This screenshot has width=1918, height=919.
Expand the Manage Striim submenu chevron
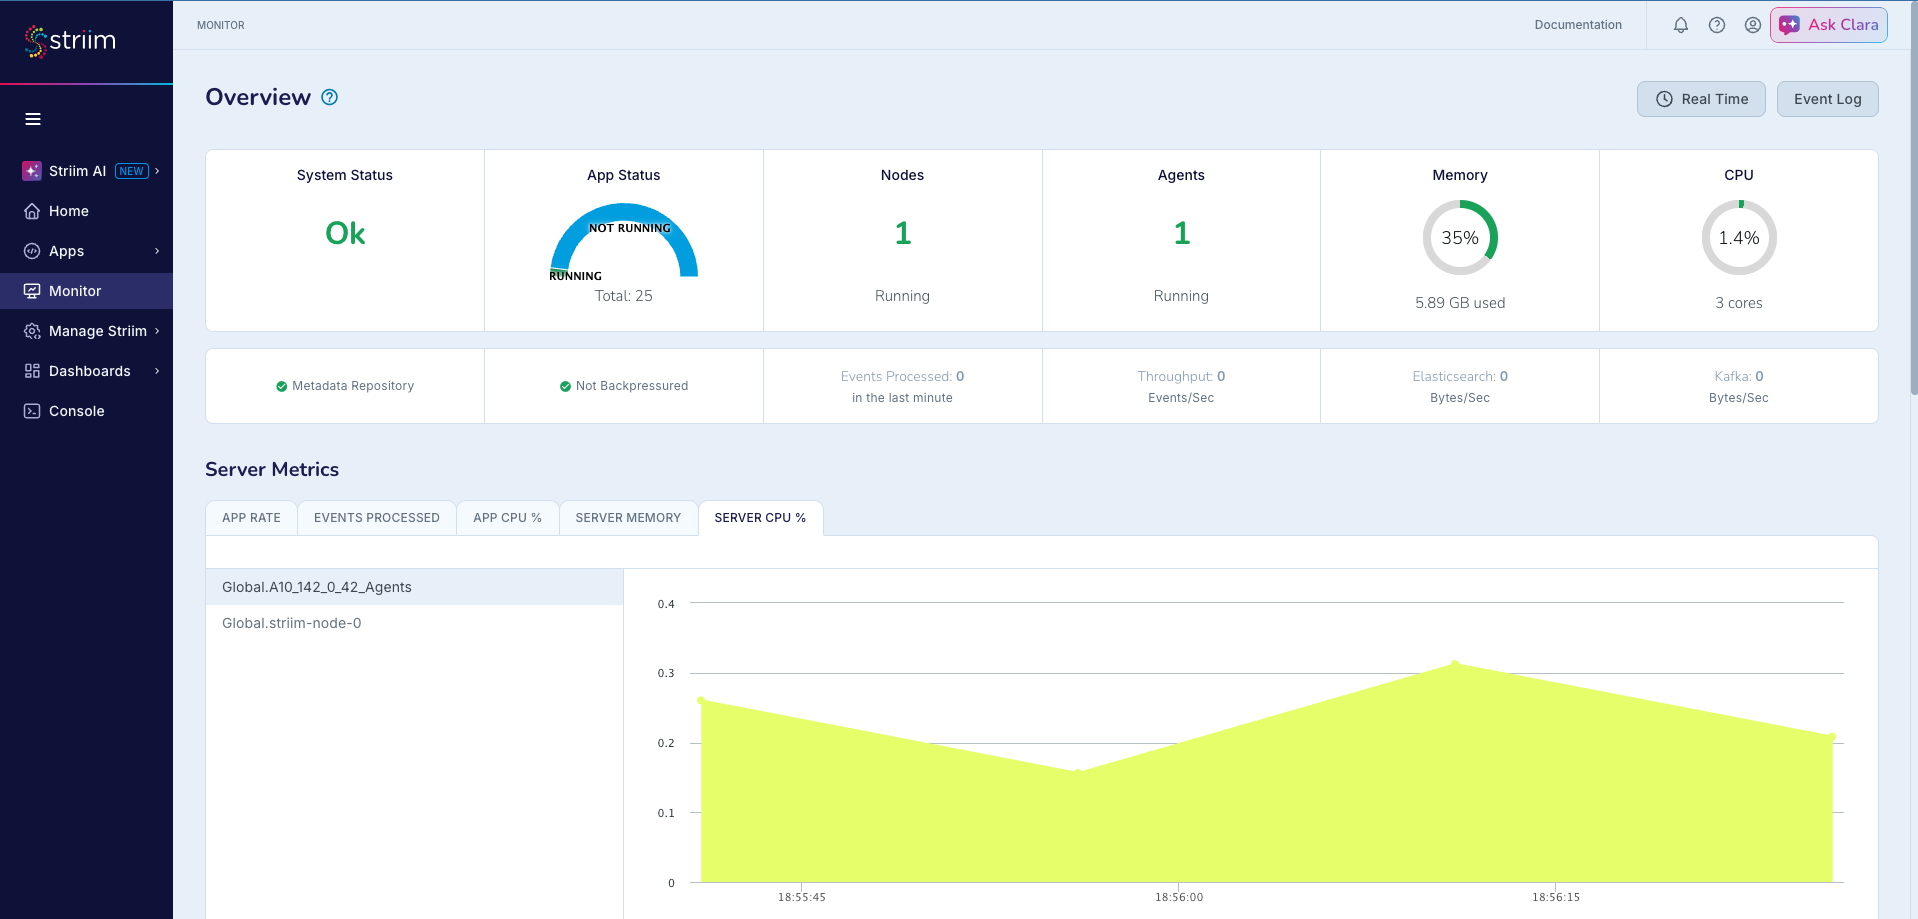[157, 331]
